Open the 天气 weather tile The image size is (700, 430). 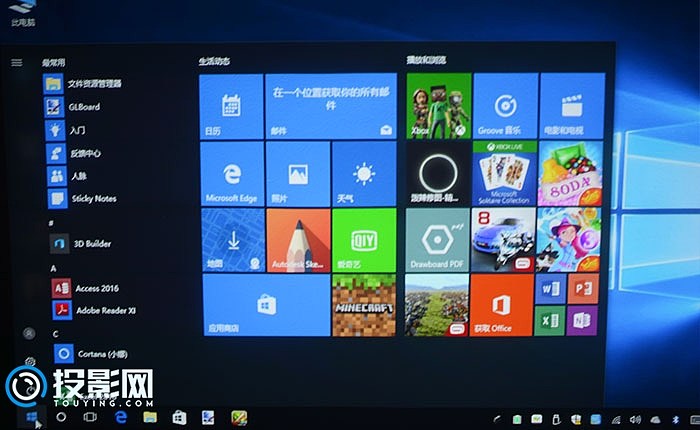coord(364,174)
